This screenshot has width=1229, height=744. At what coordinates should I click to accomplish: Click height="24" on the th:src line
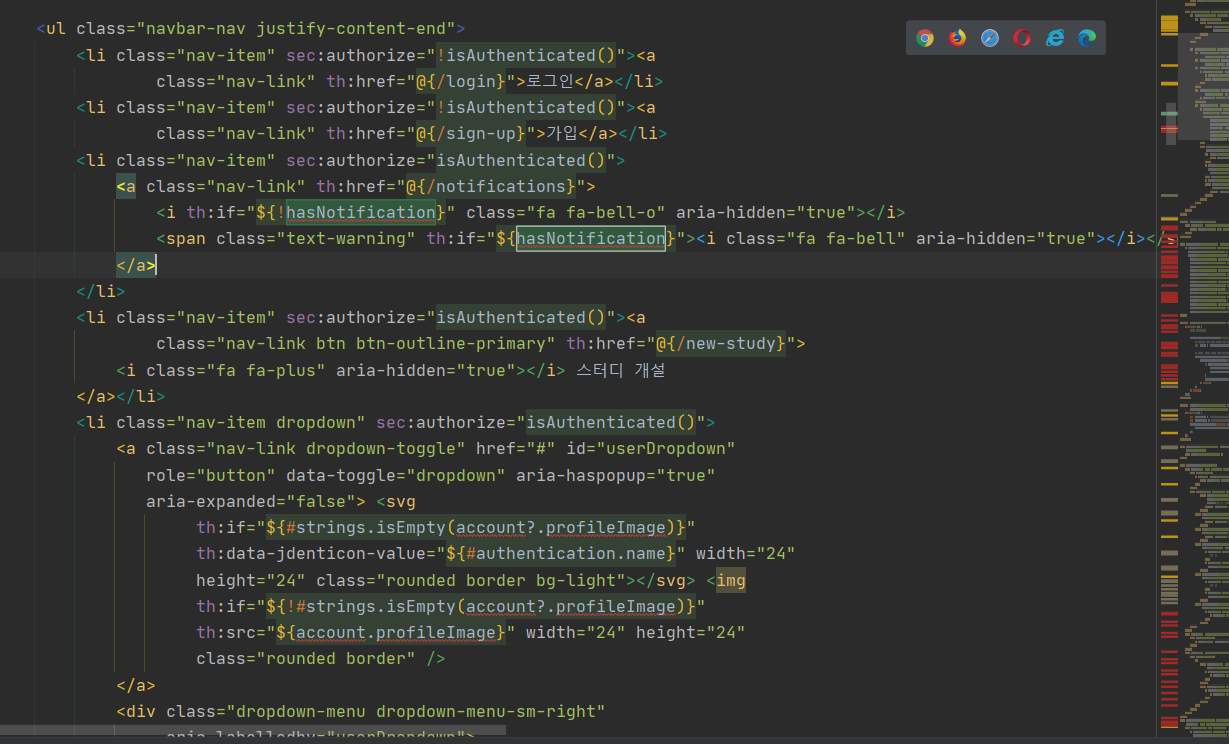[x=690, y=632]
